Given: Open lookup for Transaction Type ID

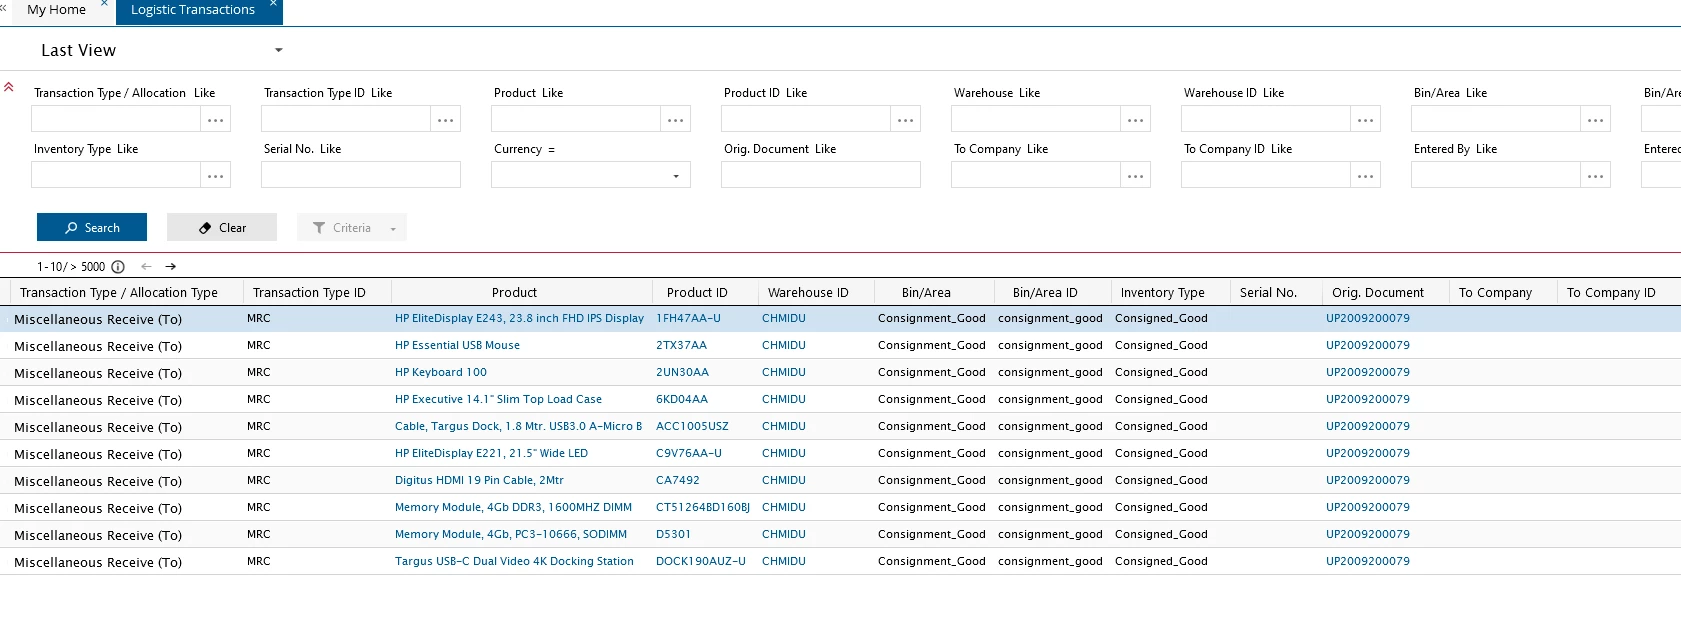Looking at the screenshot, I should click(x=446, y=119).
